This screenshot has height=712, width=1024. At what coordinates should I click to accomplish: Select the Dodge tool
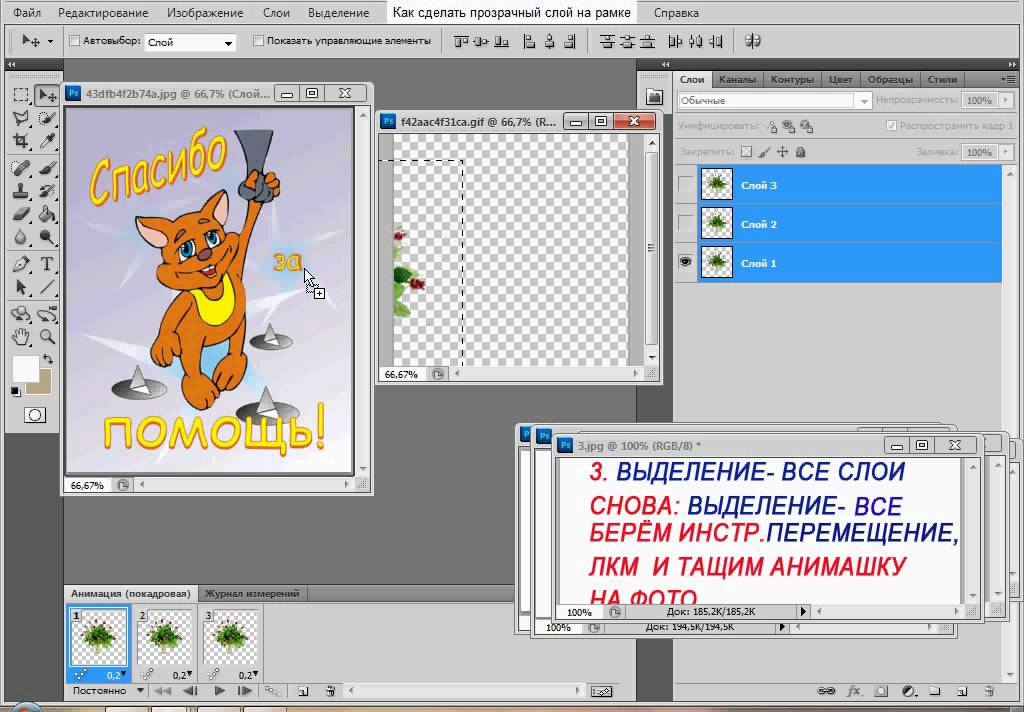pos(47,236)
